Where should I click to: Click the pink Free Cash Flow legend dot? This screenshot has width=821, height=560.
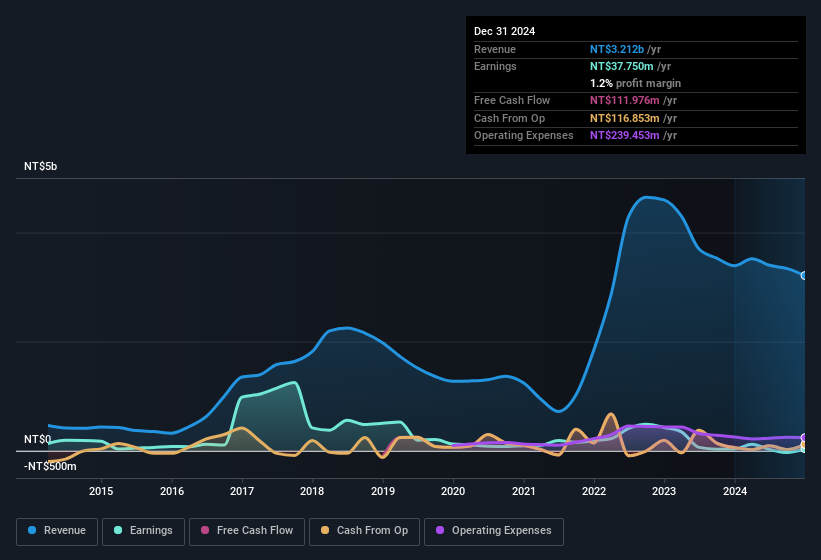pos(205,530)
